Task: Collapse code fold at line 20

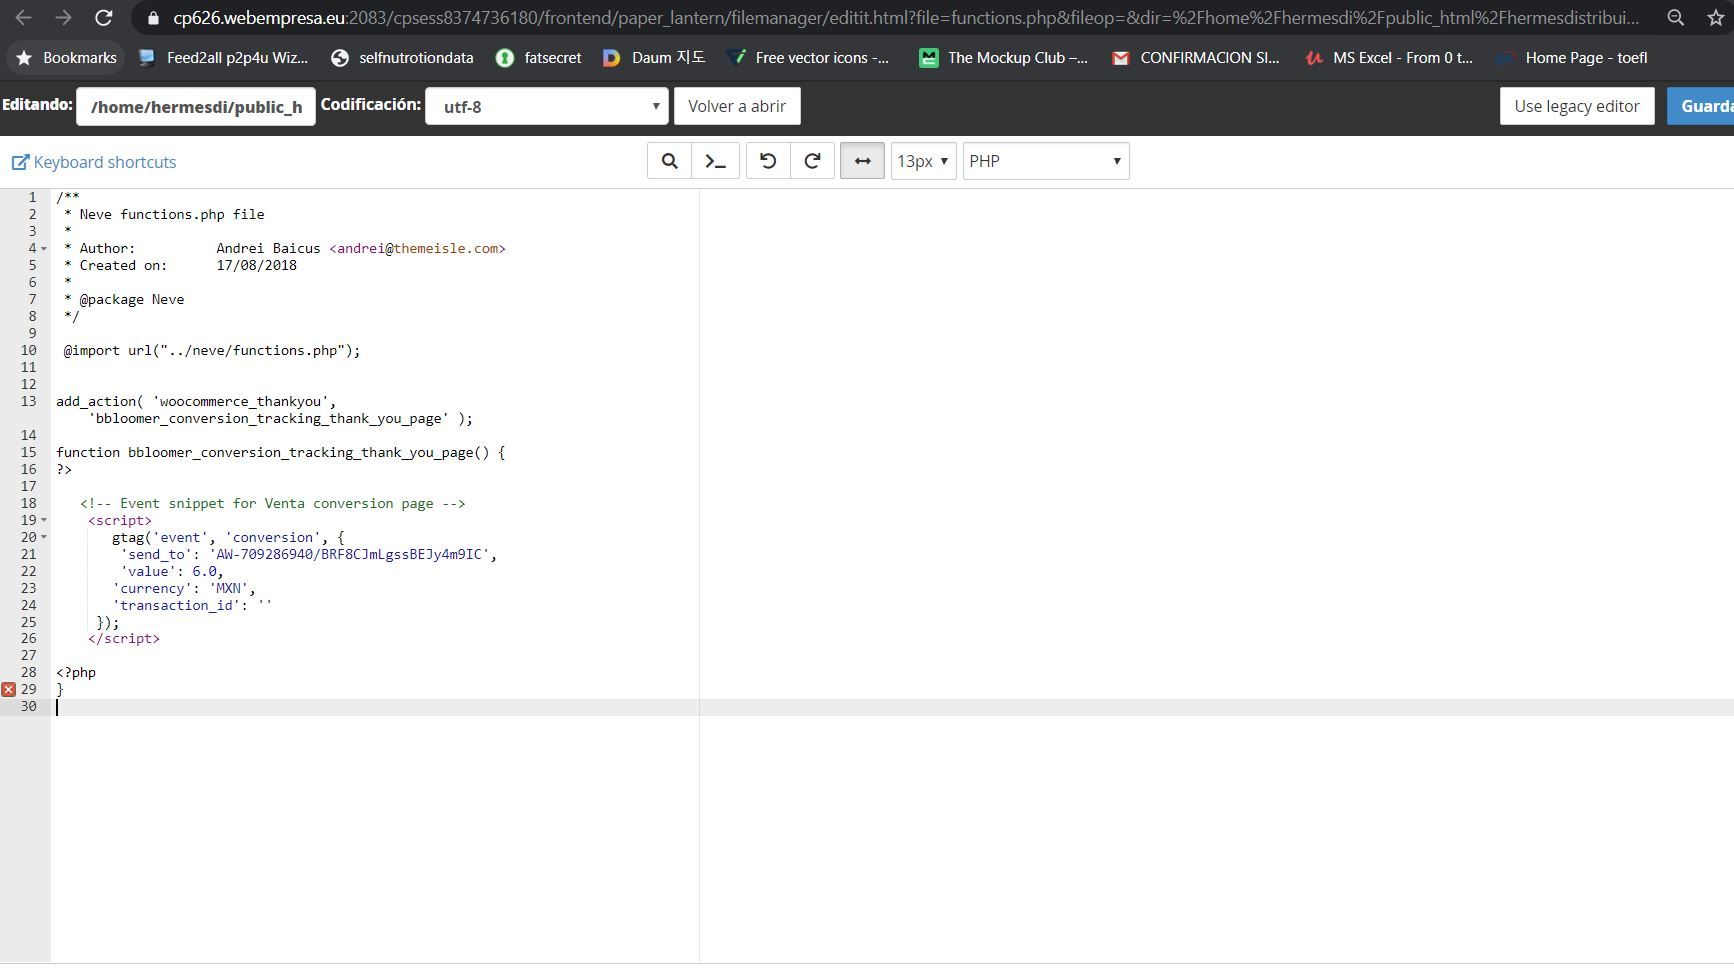Action: tap(44, 538)
